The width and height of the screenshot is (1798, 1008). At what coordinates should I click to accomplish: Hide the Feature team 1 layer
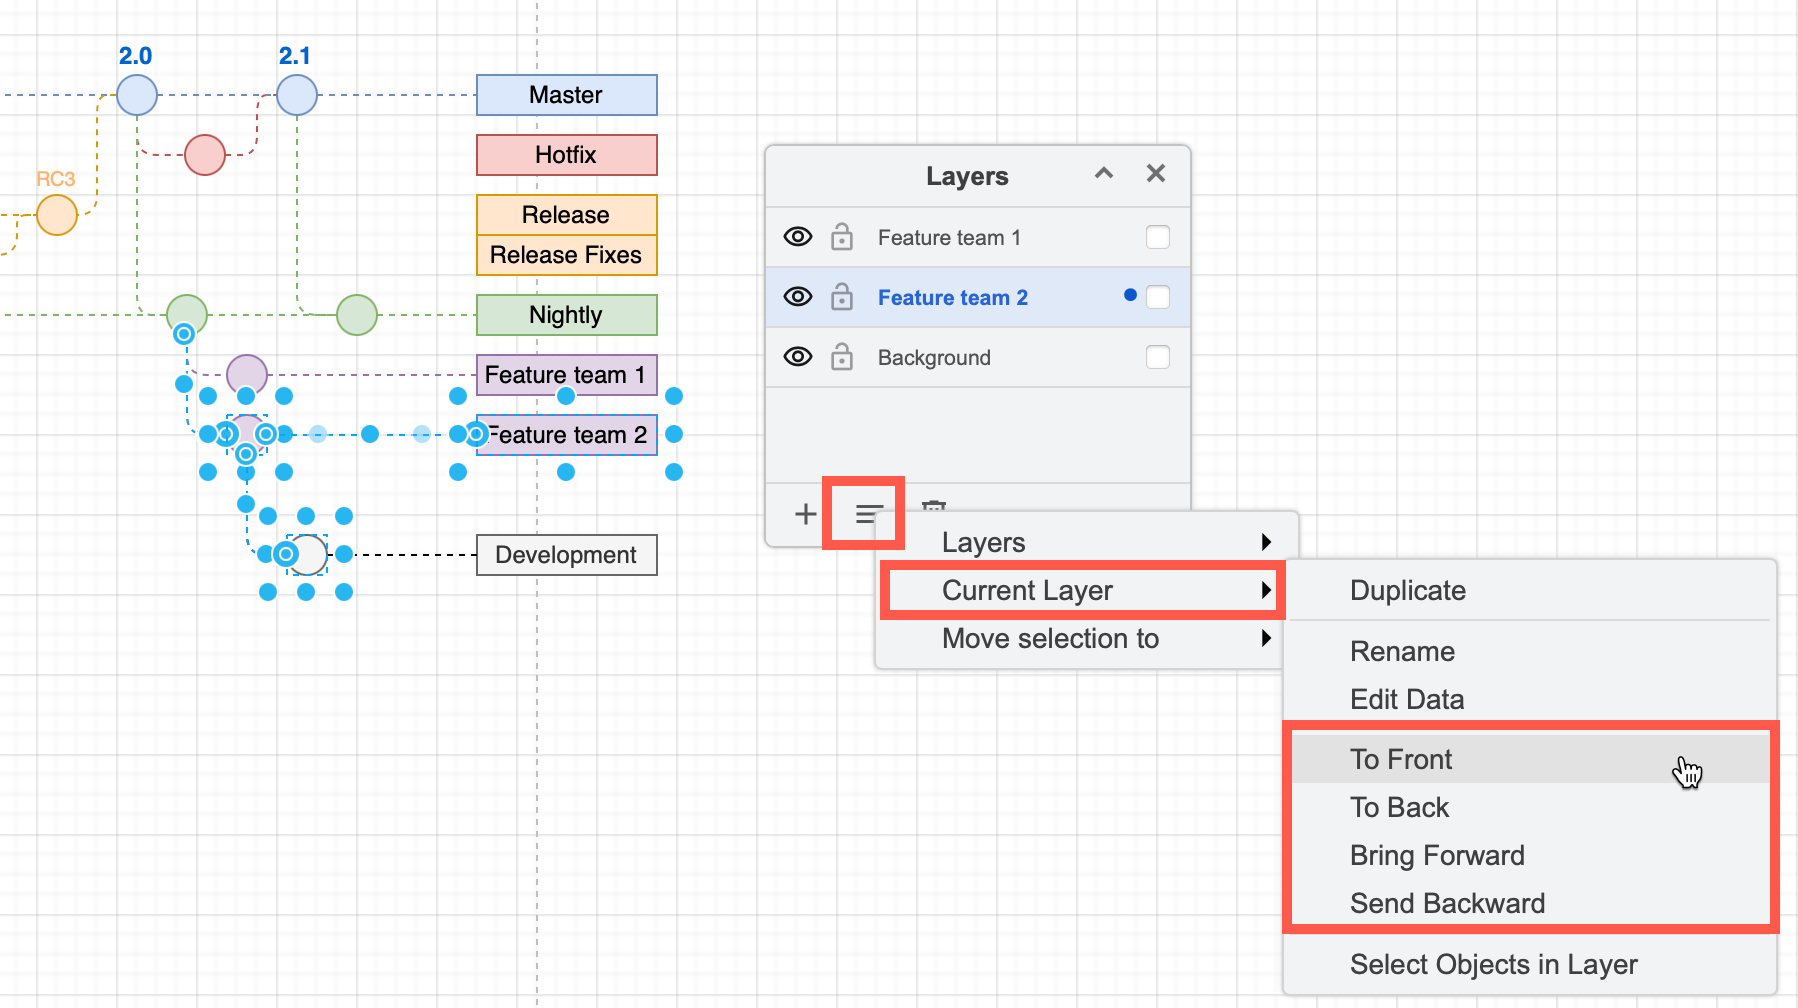(797, 237)
